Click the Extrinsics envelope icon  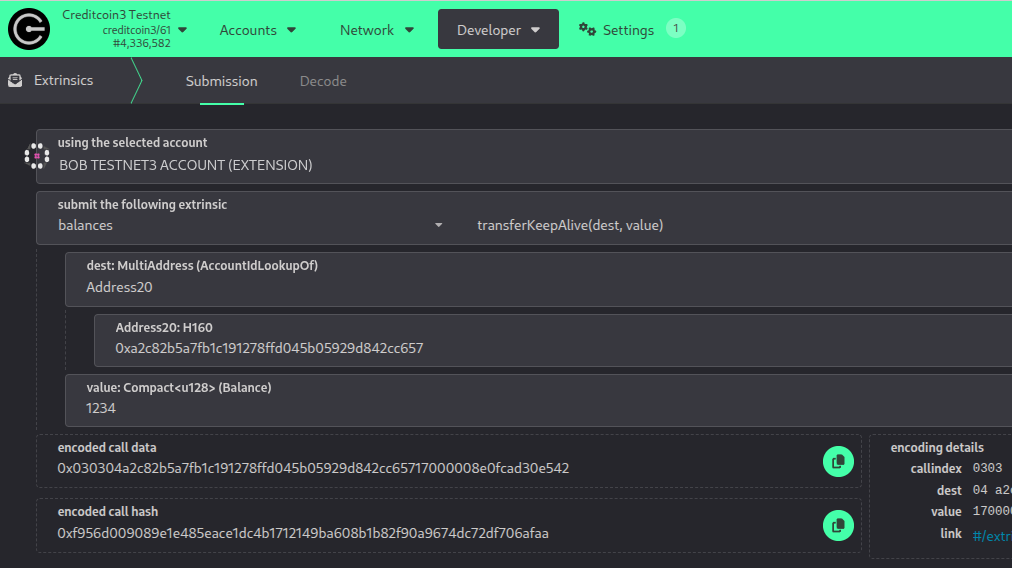[15, 81]
